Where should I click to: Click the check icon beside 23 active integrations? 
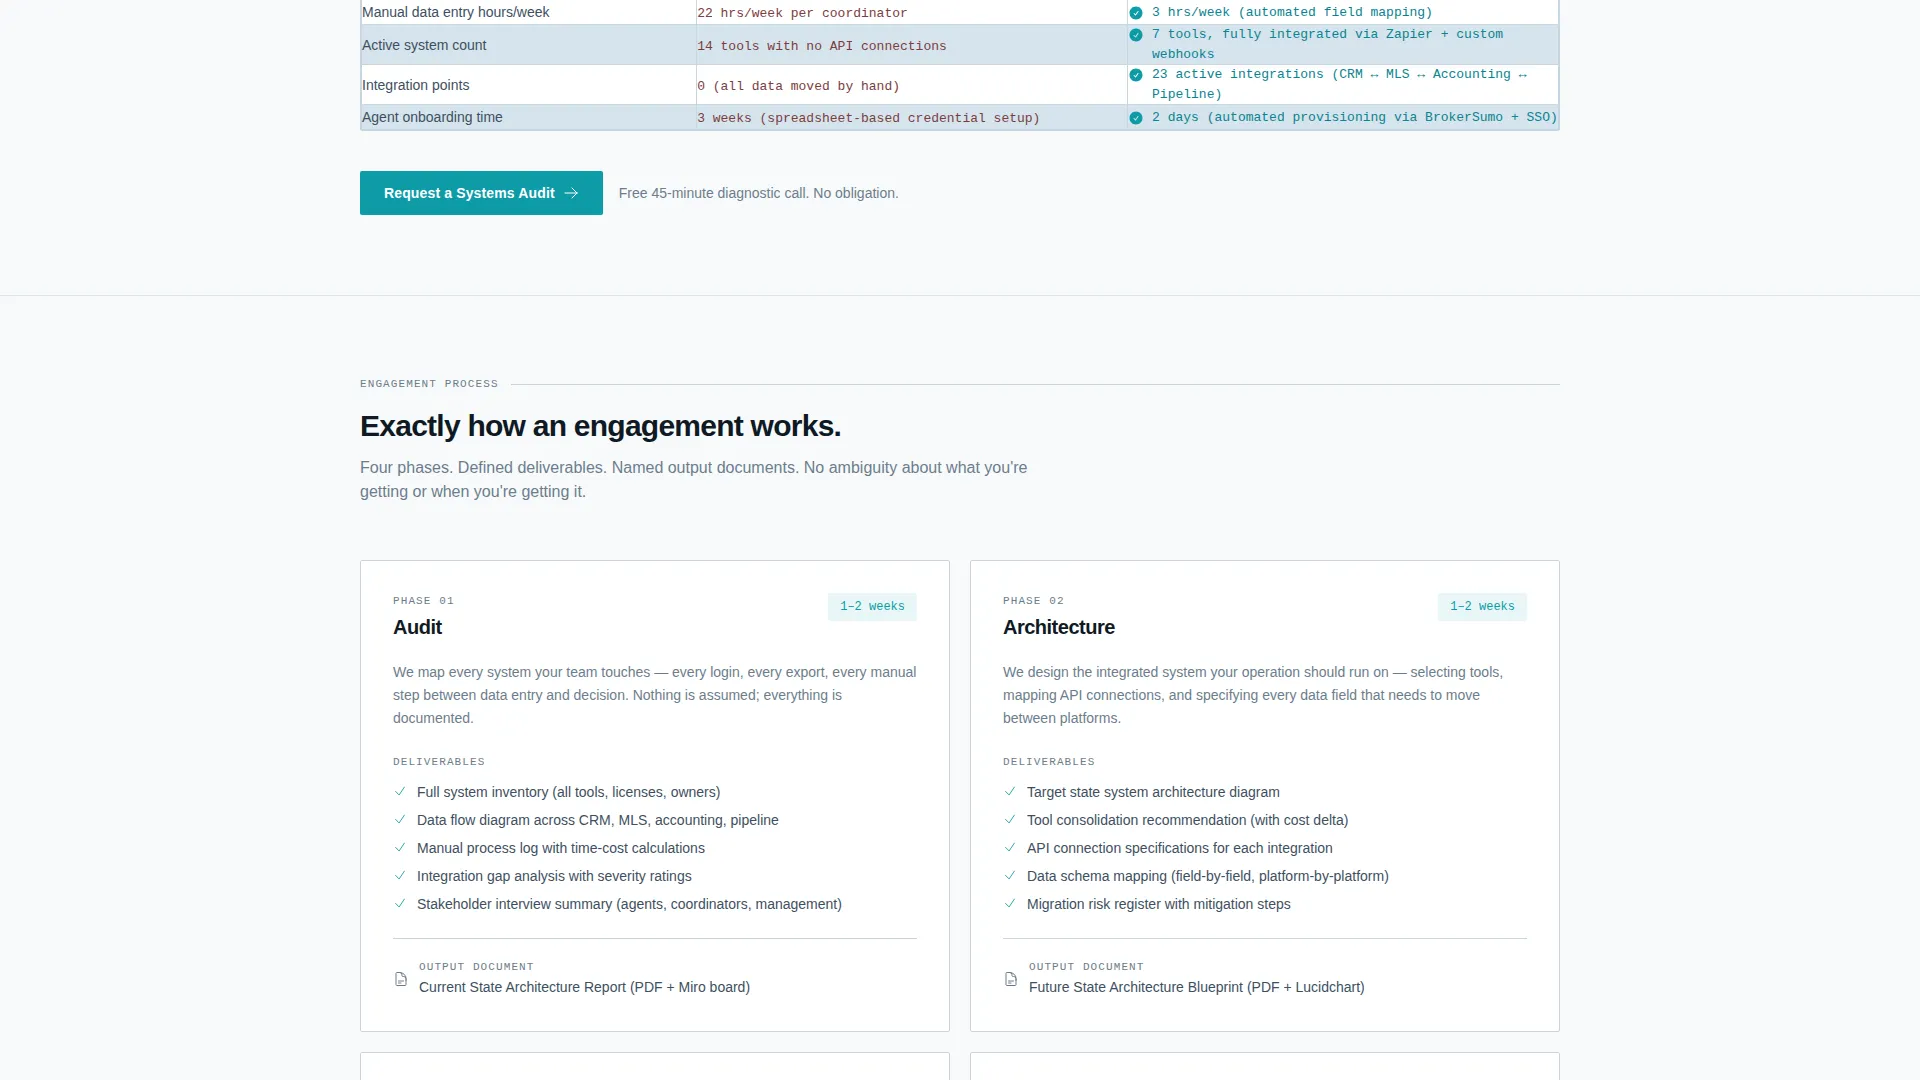pos(1136,75)
